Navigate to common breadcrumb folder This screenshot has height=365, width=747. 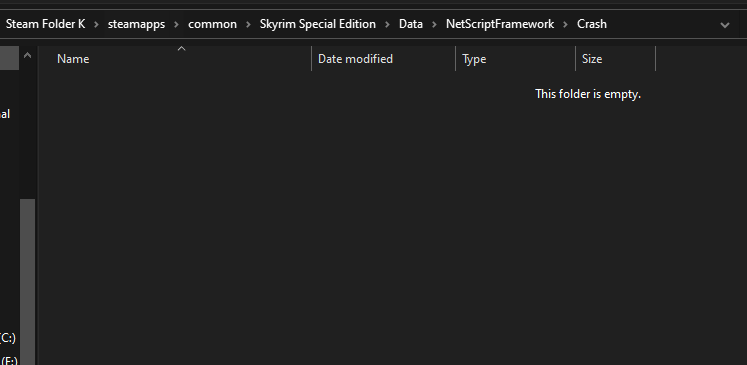[212, 24]
